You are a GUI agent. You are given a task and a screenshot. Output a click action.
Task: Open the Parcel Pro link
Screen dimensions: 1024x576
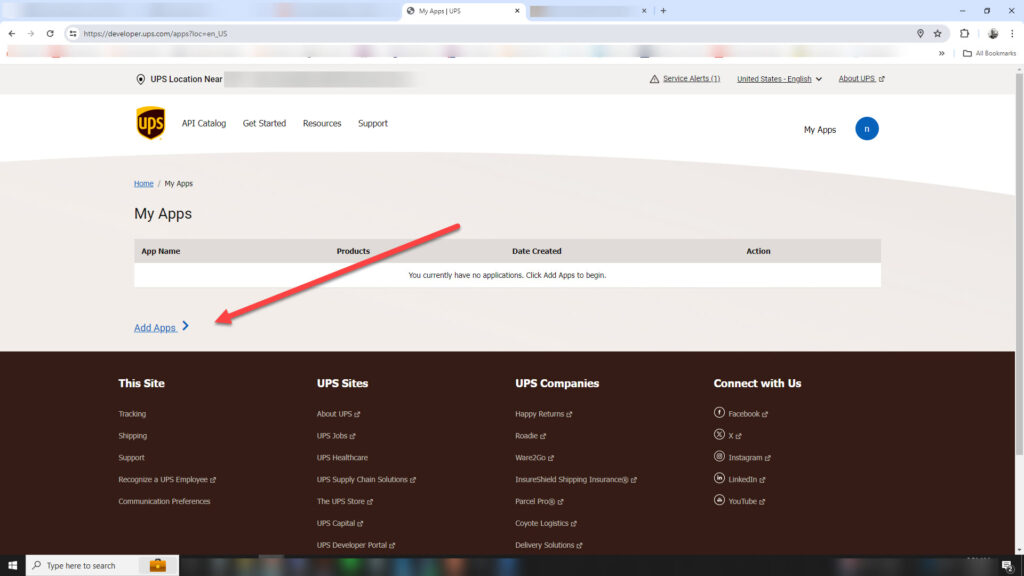pyautogui.click(x=539, y=502)
